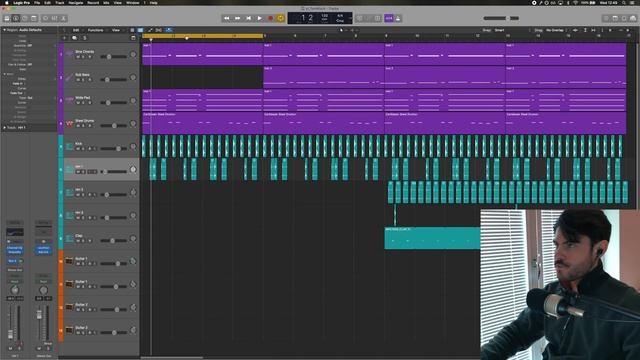Click the Steel Drums pan knob
This screenshot has height=360, width=640.
pyautogui.click(x=133, y=123)
